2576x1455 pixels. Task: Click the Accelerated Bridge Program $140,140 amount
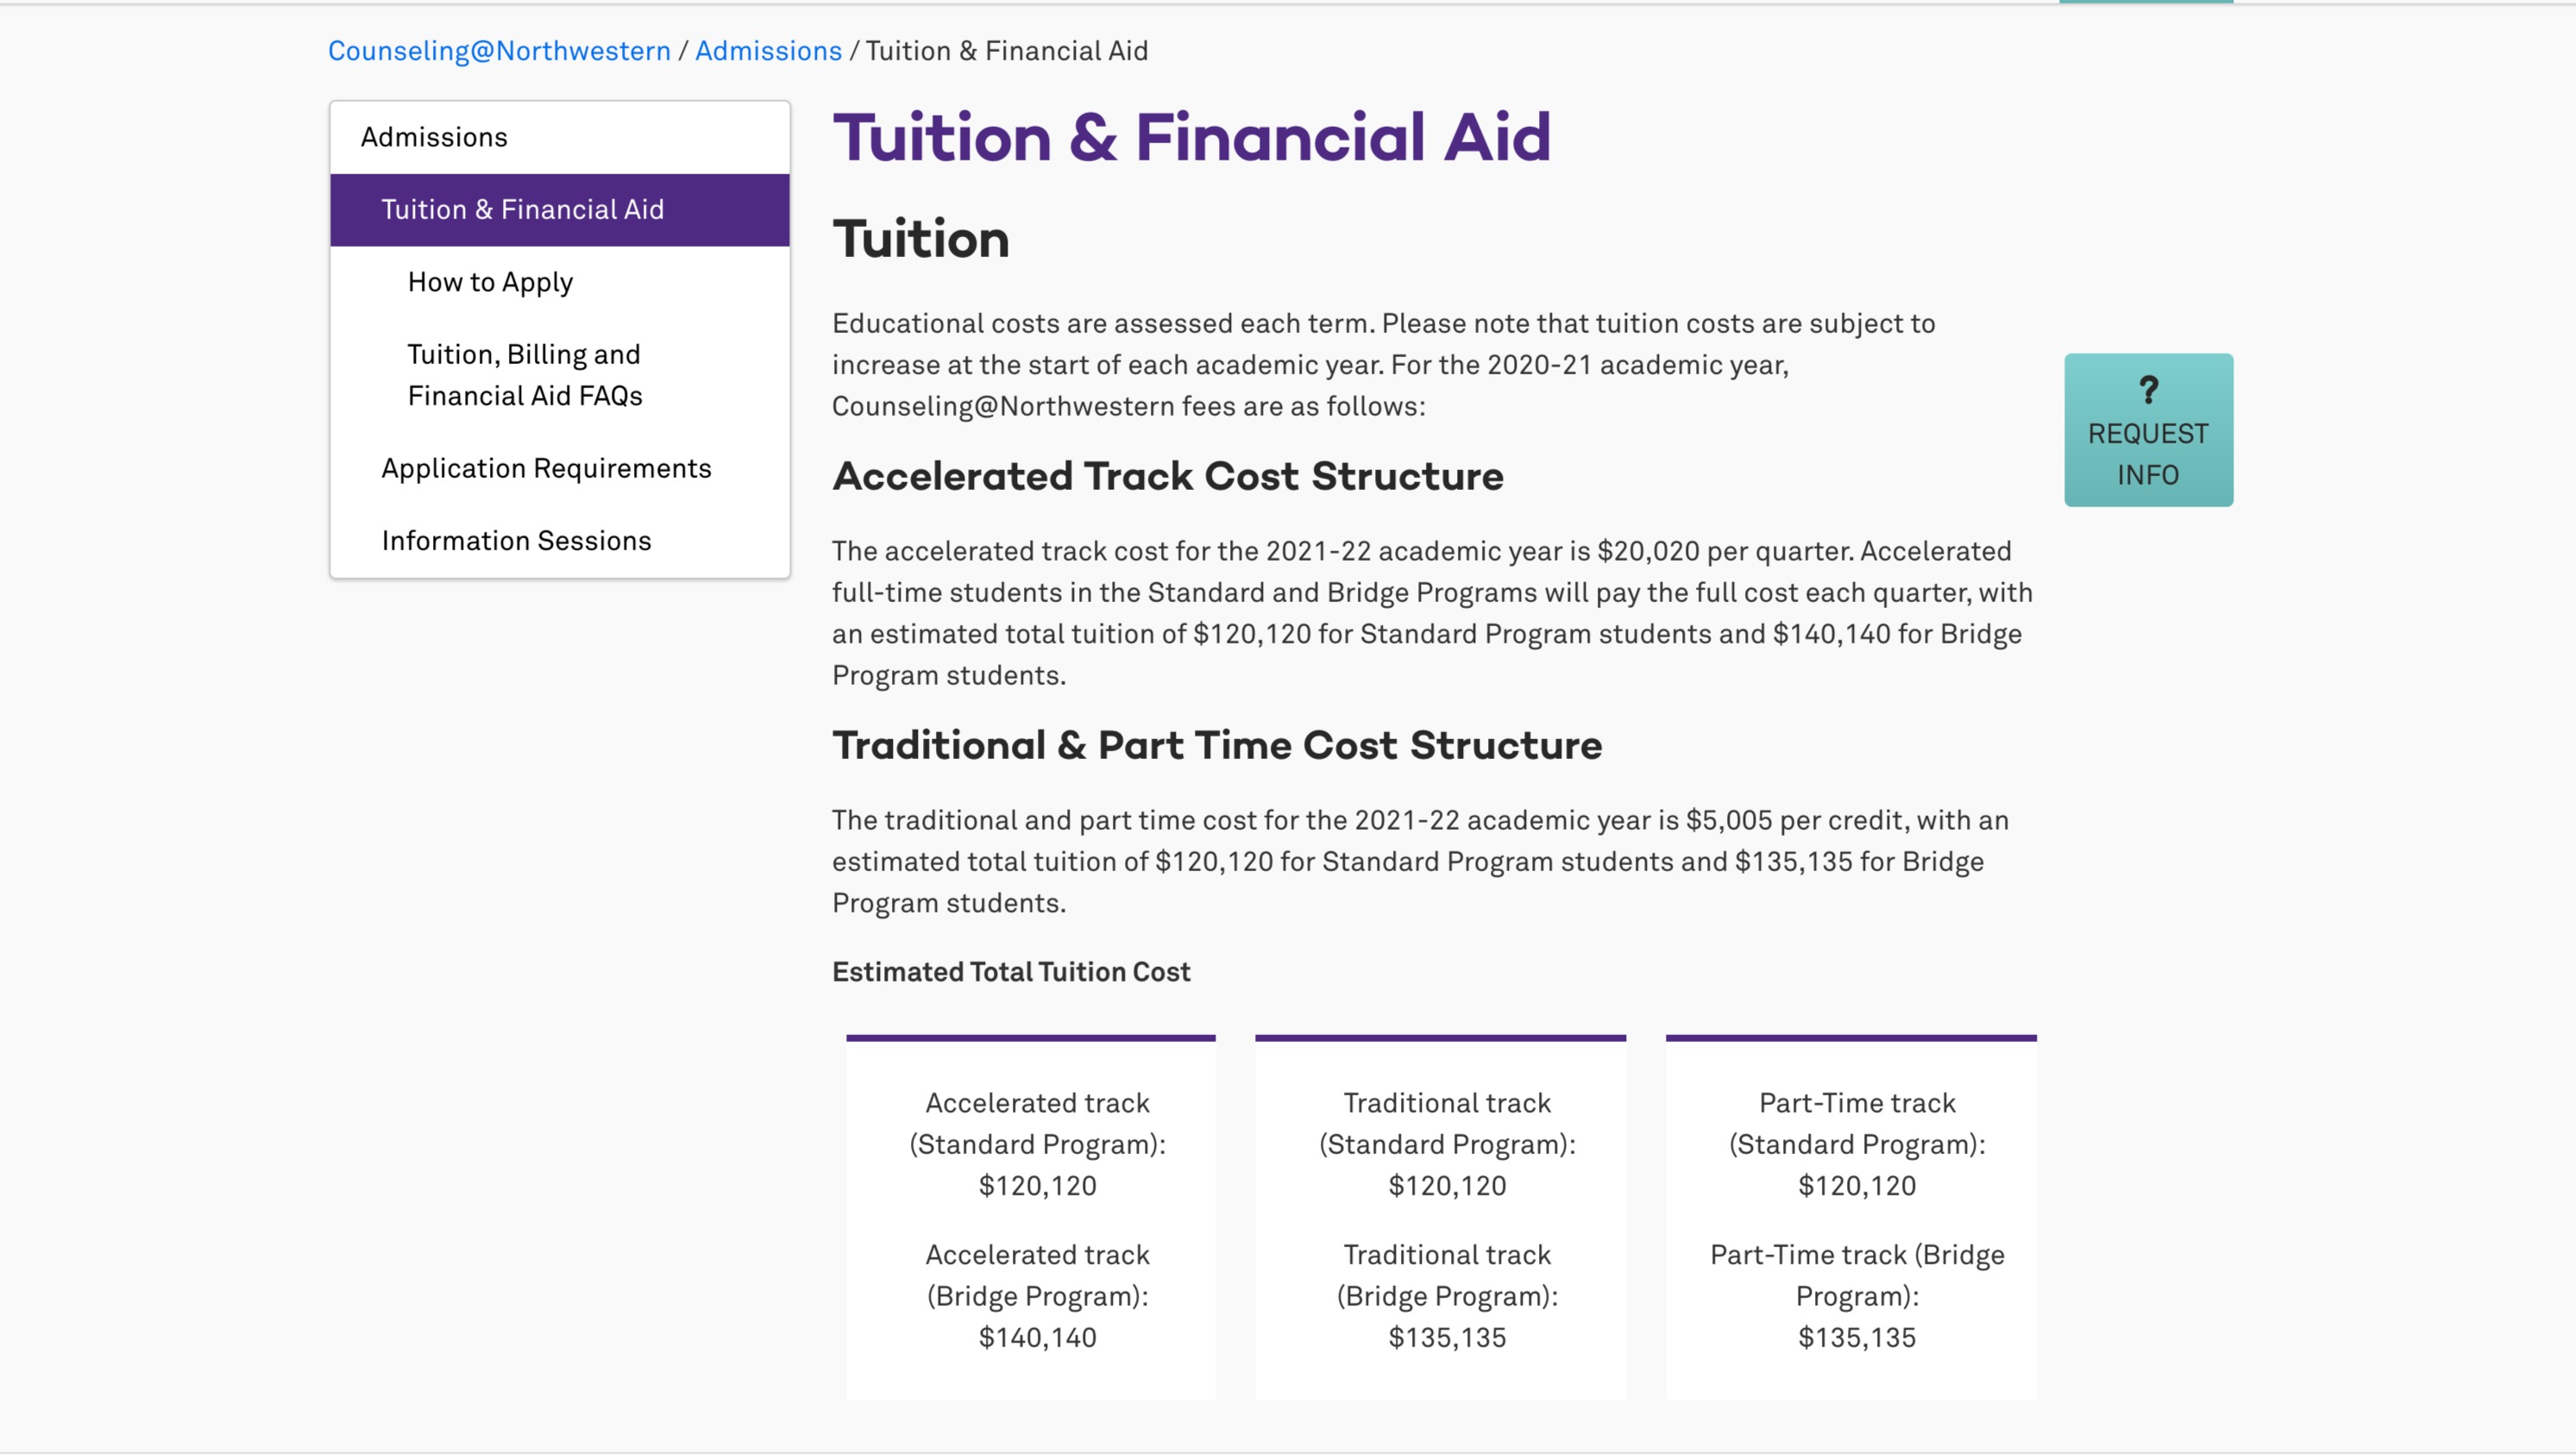1037,1338
